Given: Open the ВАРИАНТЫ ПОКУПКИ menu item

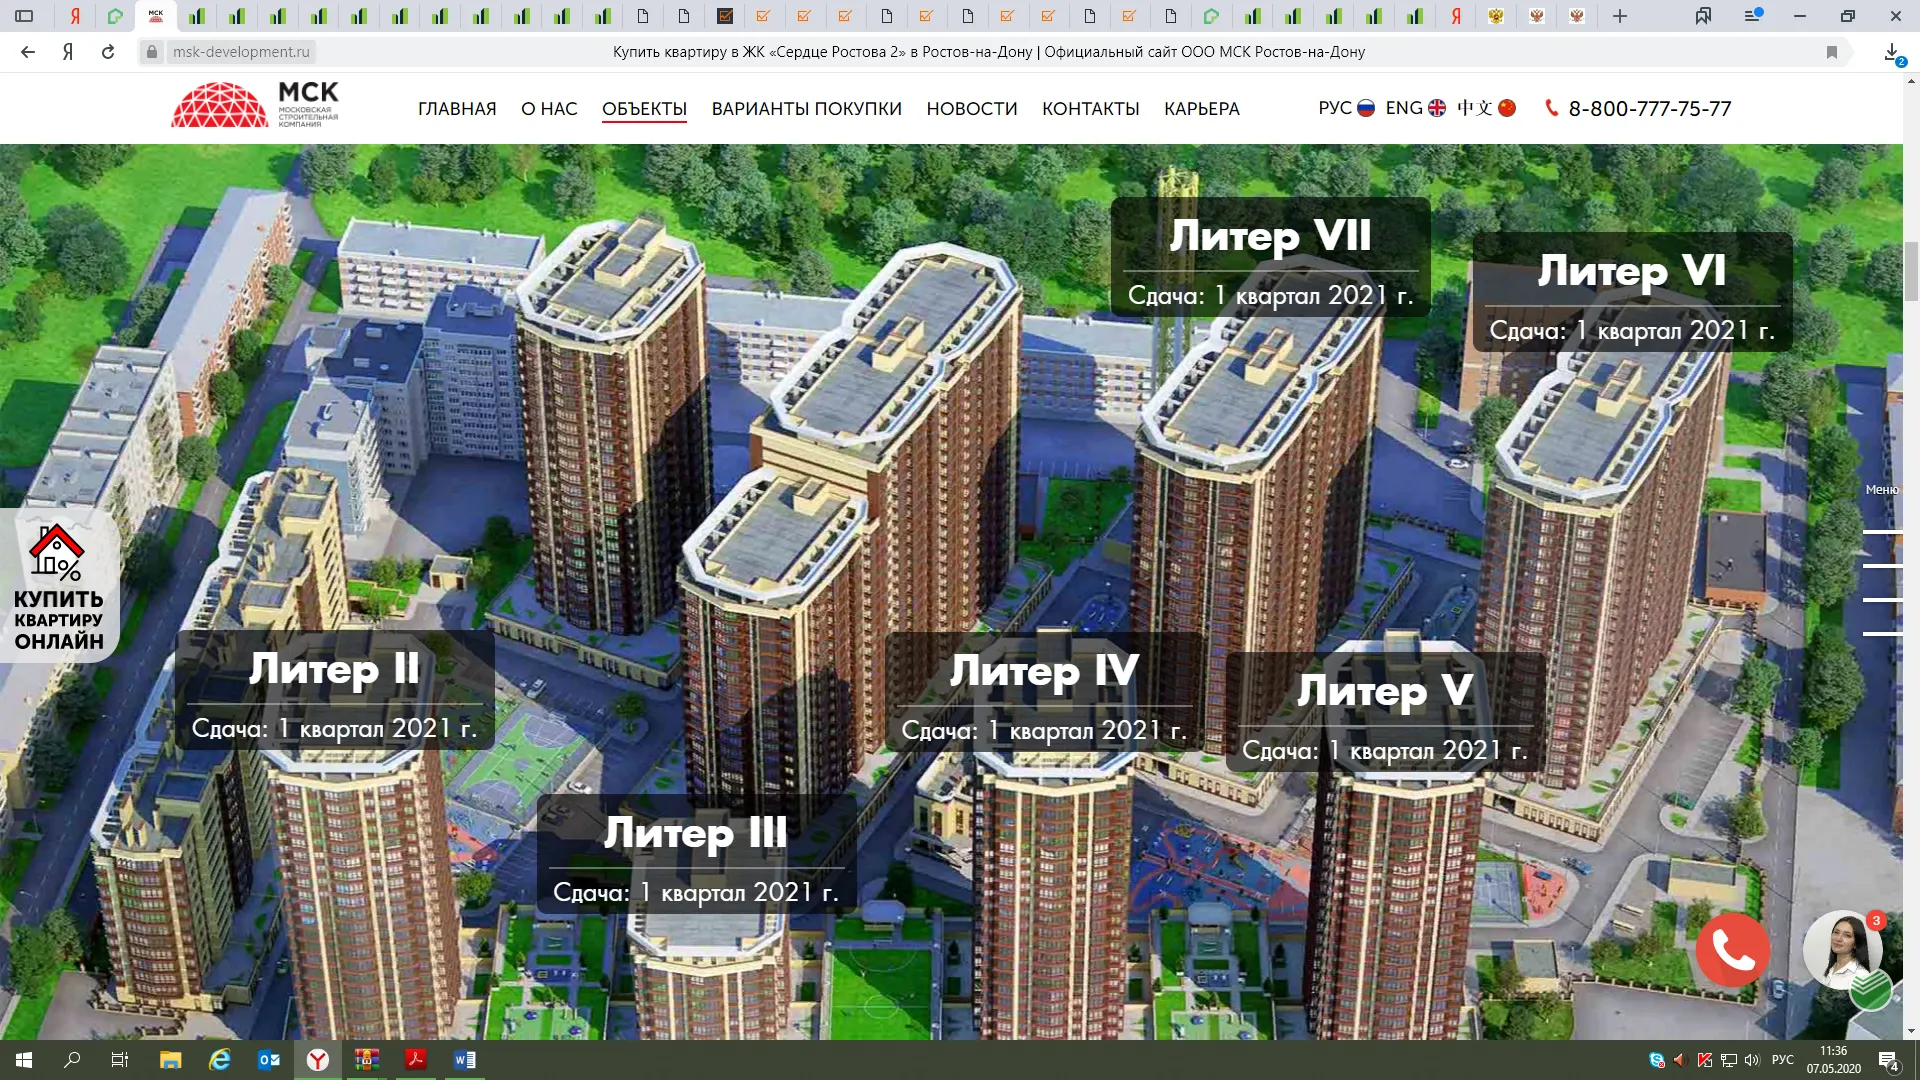Looking at the screenshot, I should click(806, 109).
